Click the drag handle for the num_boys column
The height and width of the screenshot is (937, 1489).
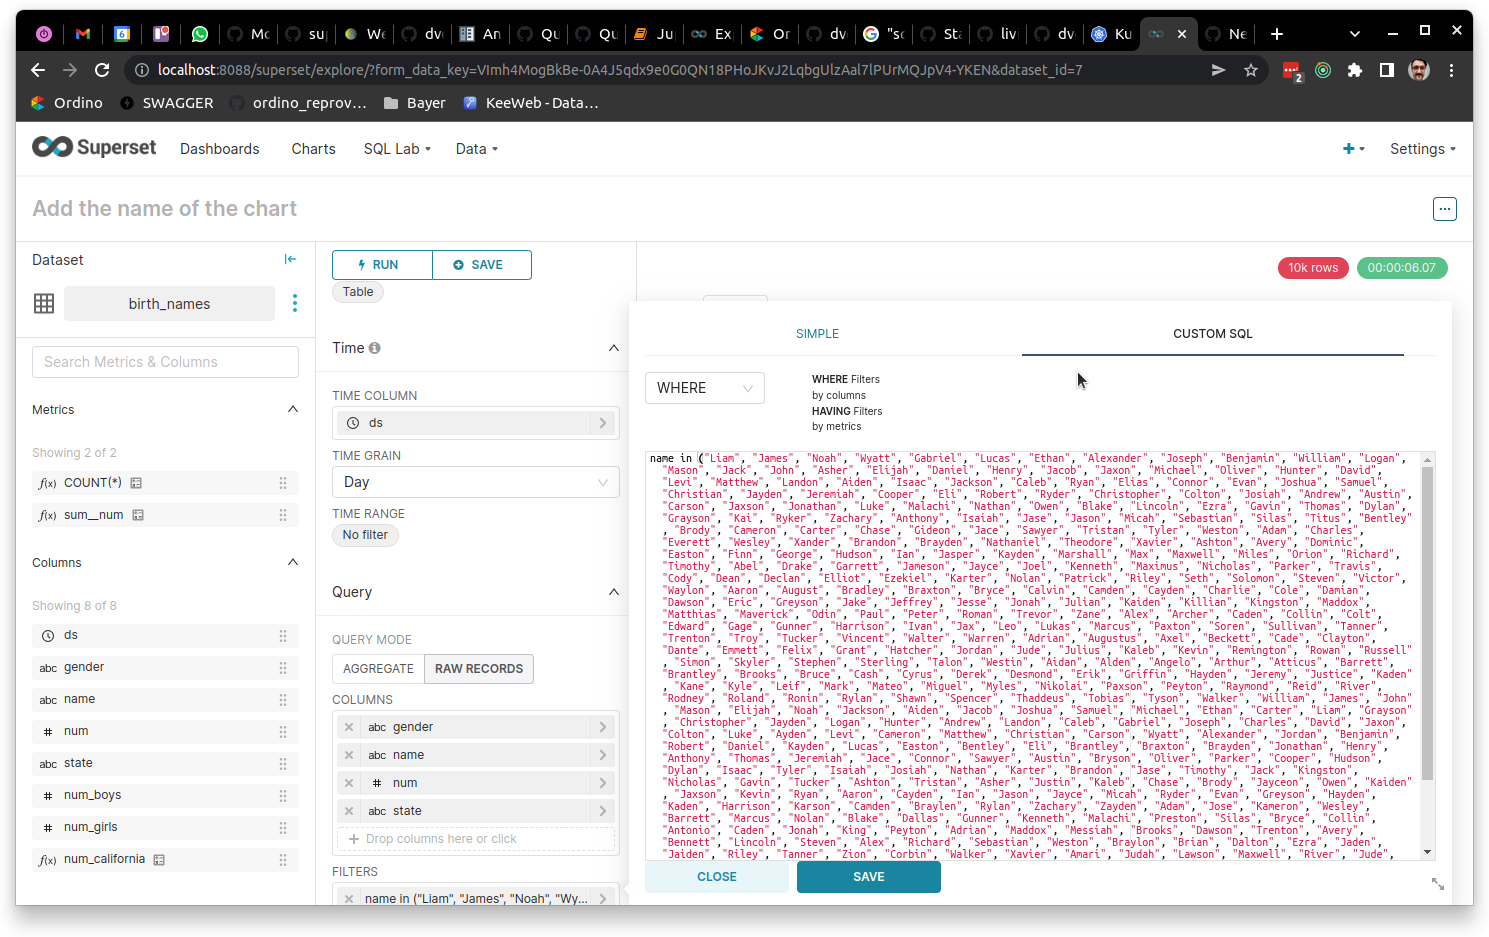pyautogui.click(x=283, y=795)
